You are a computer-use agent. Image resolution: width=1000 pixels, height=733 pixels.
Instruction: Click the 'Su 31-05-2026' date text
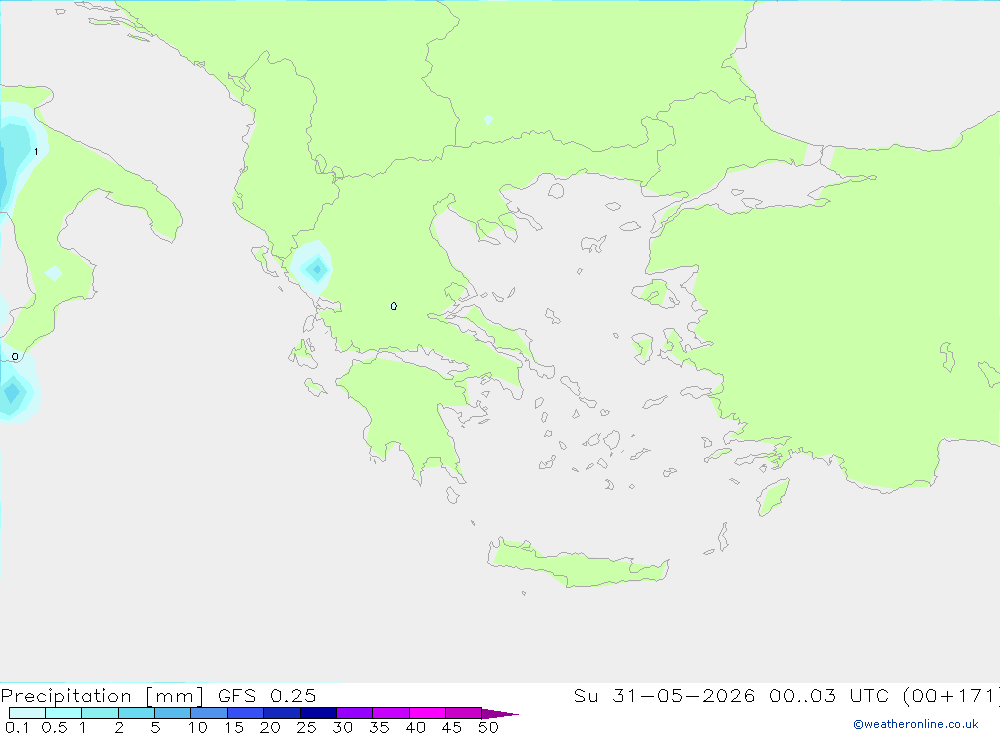tap(665, 695)
